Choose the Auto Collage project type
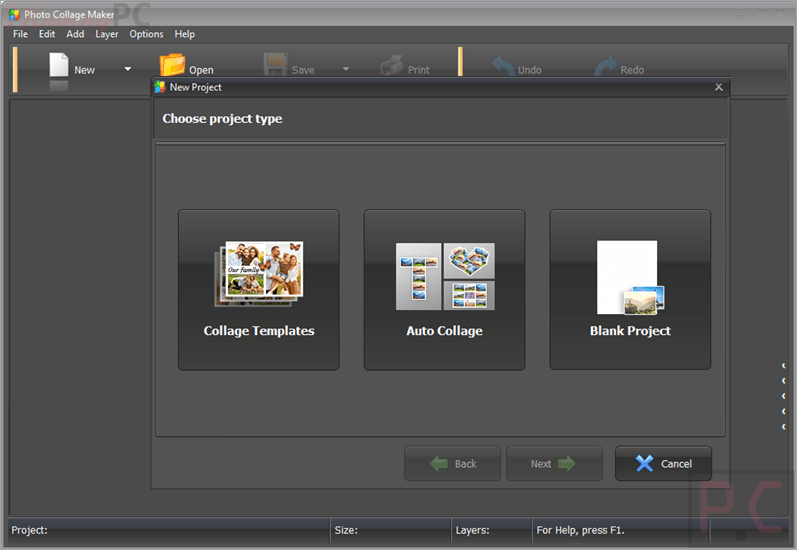Viewport: 797px width, 550px height. [x=444, y=290]
